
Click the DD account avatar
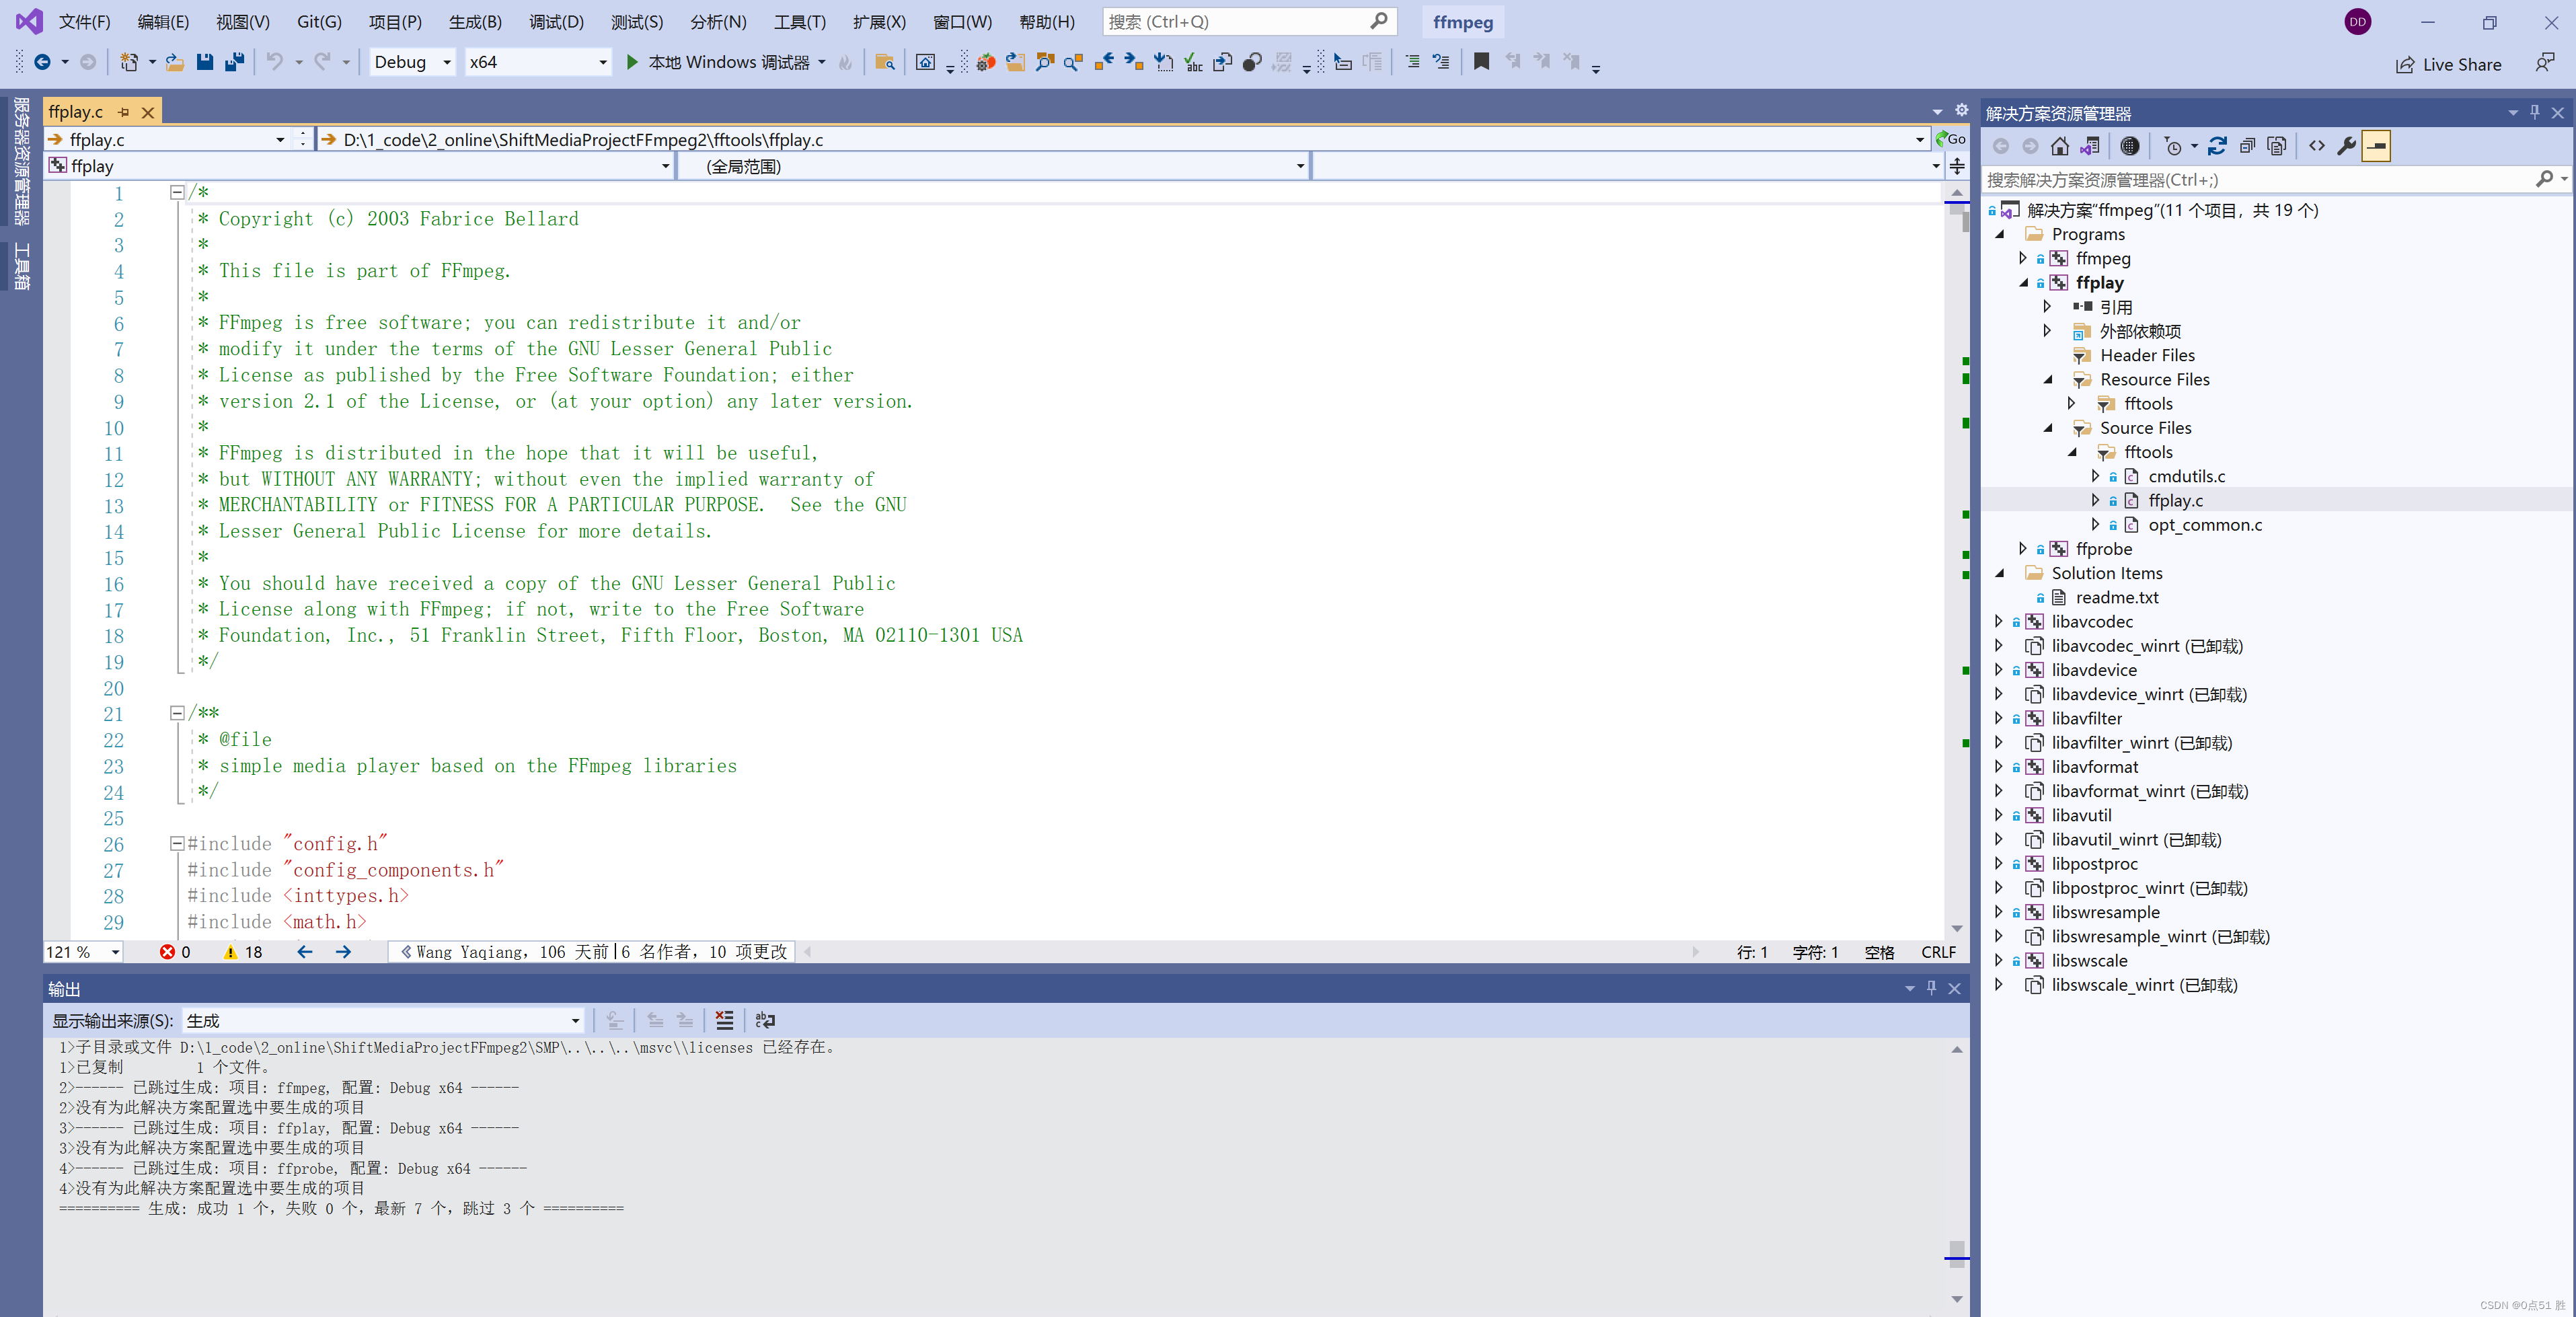pos(2357,22)
